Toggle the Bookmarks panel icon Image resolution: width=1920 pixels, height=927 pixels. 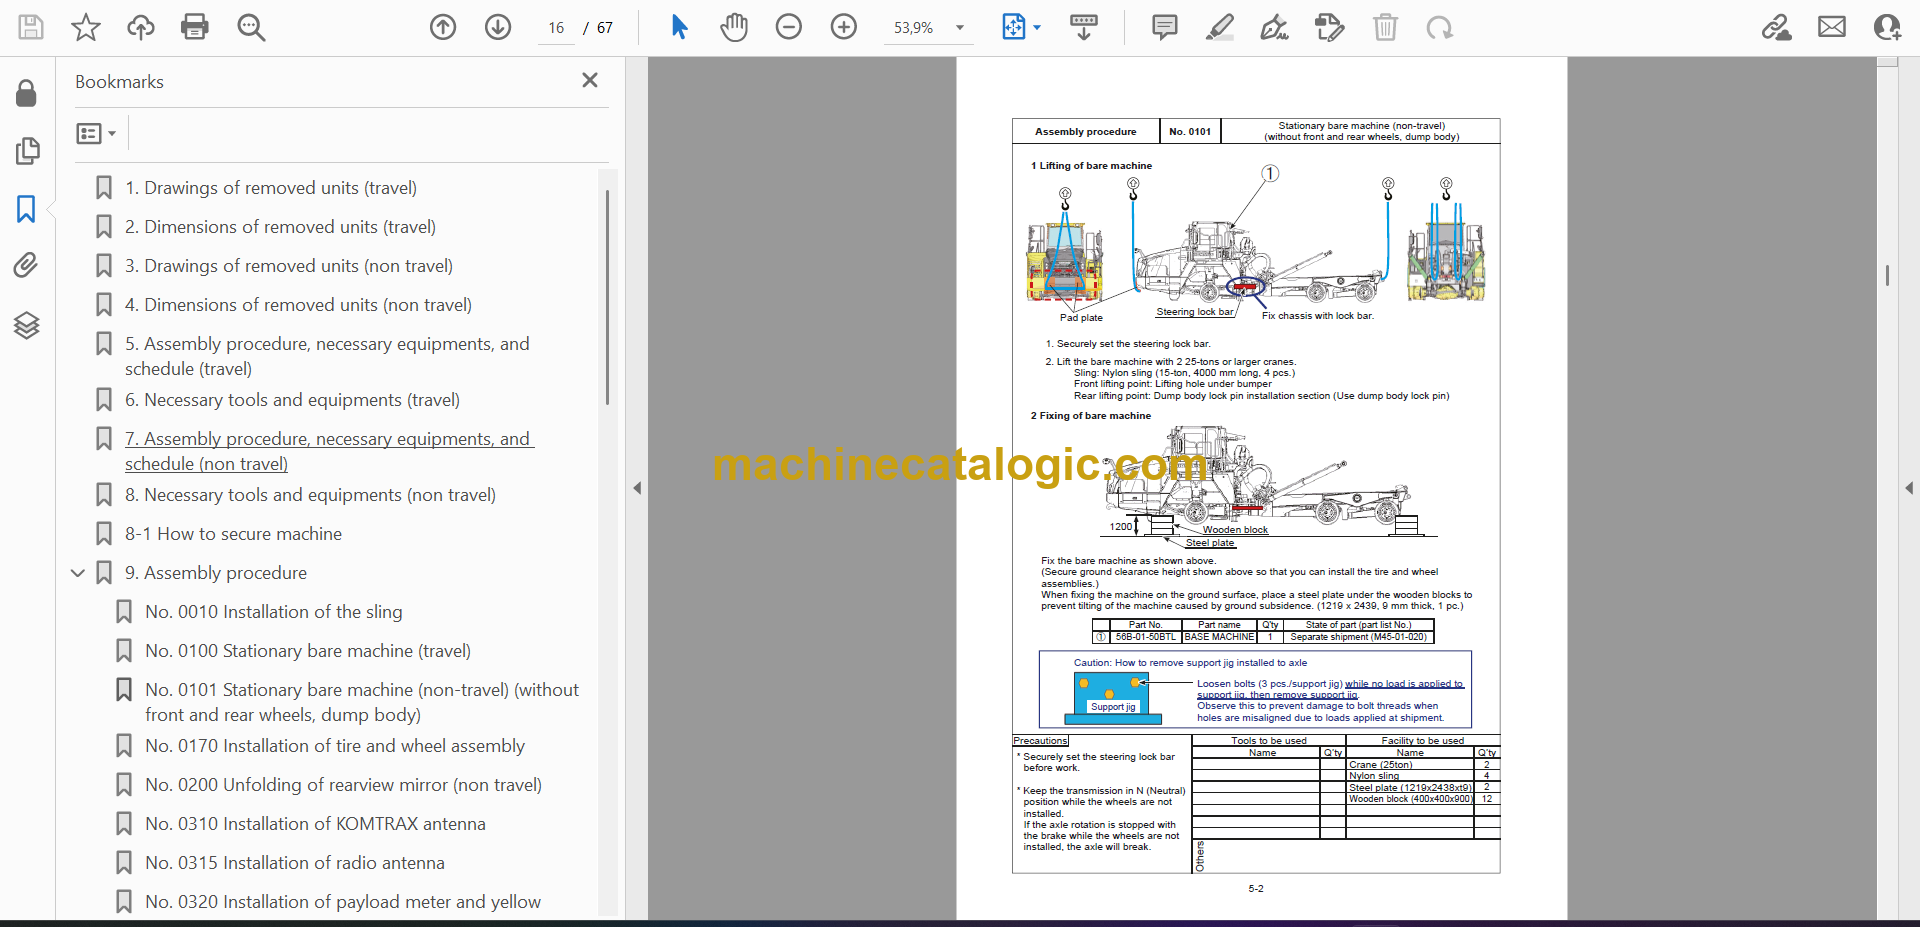[x=26, y=209]
